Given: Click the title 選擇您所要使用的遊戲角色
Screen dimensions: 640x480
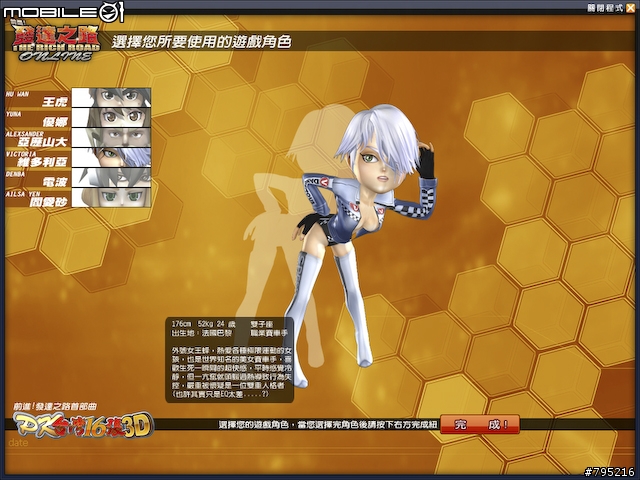Looking at the screenshot, I should coord(201,42).
